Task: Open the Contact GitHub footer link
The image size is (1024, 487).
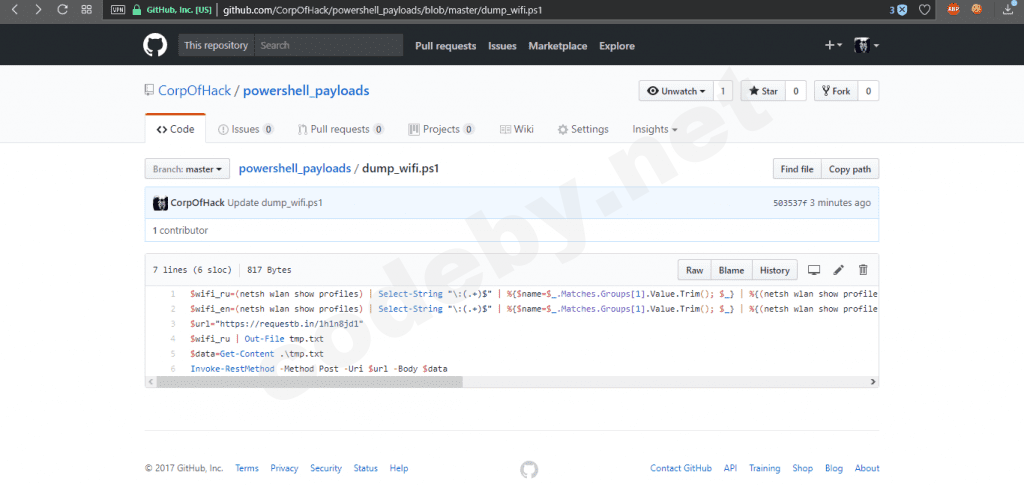Action: pyautogui.click(x=680, y=468)
